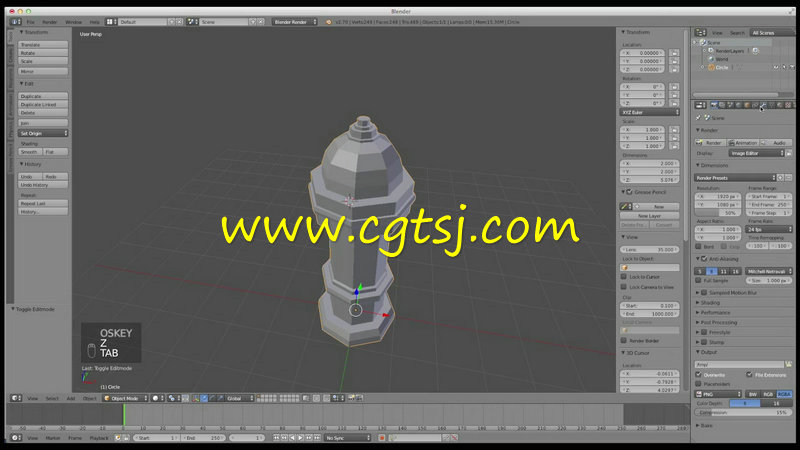Click the Animation render button

click(x=743, y=143)
